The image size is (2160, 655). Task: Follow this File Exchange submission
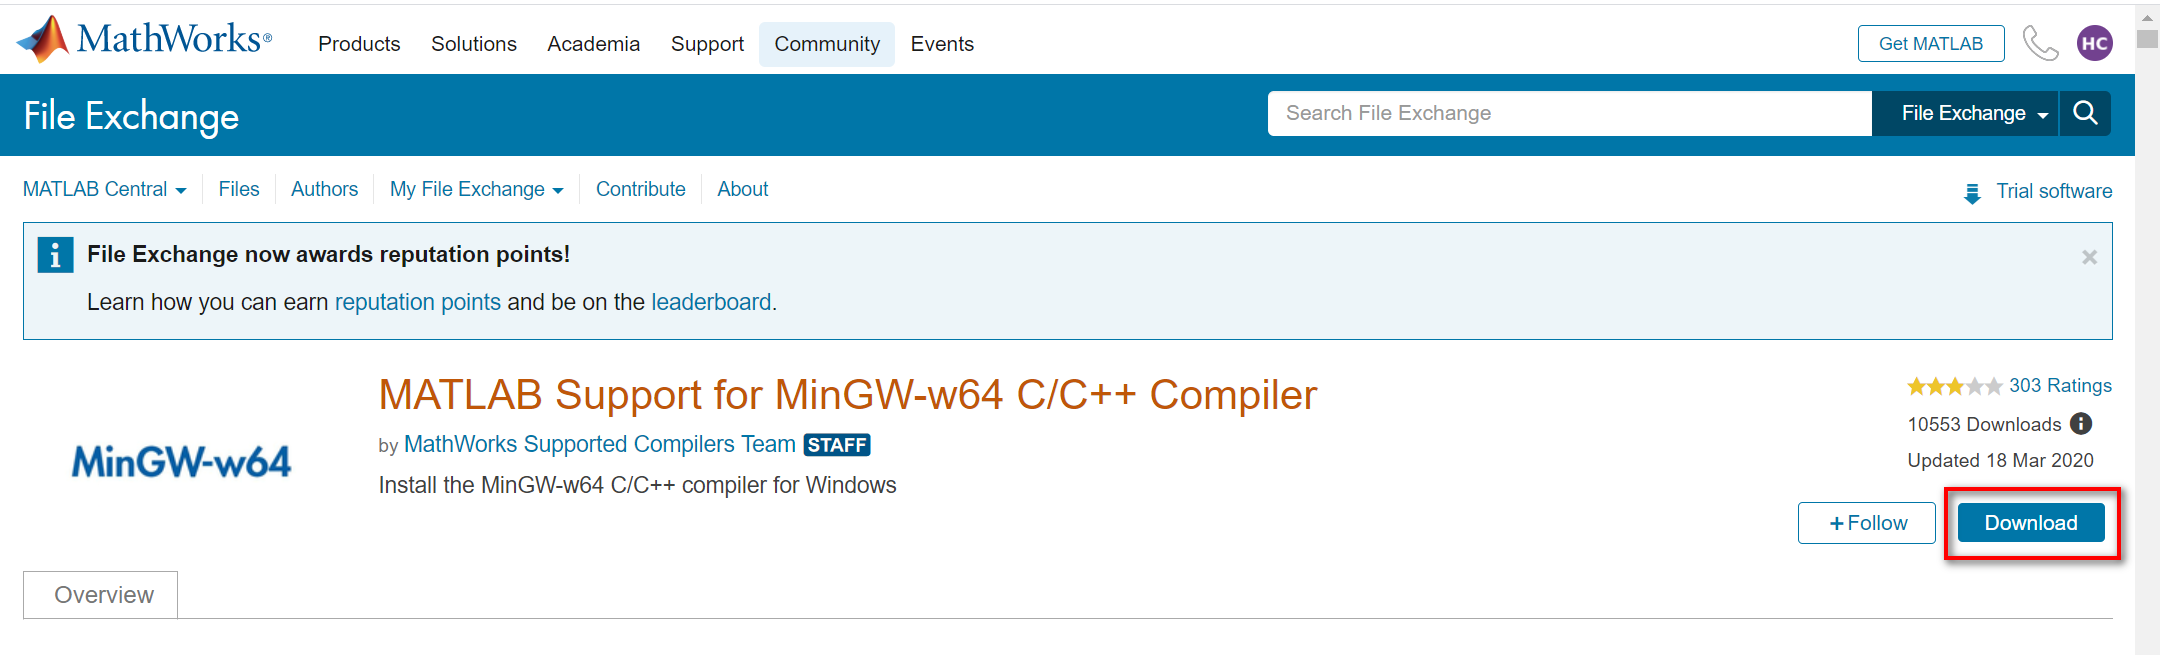point(1866,523)
